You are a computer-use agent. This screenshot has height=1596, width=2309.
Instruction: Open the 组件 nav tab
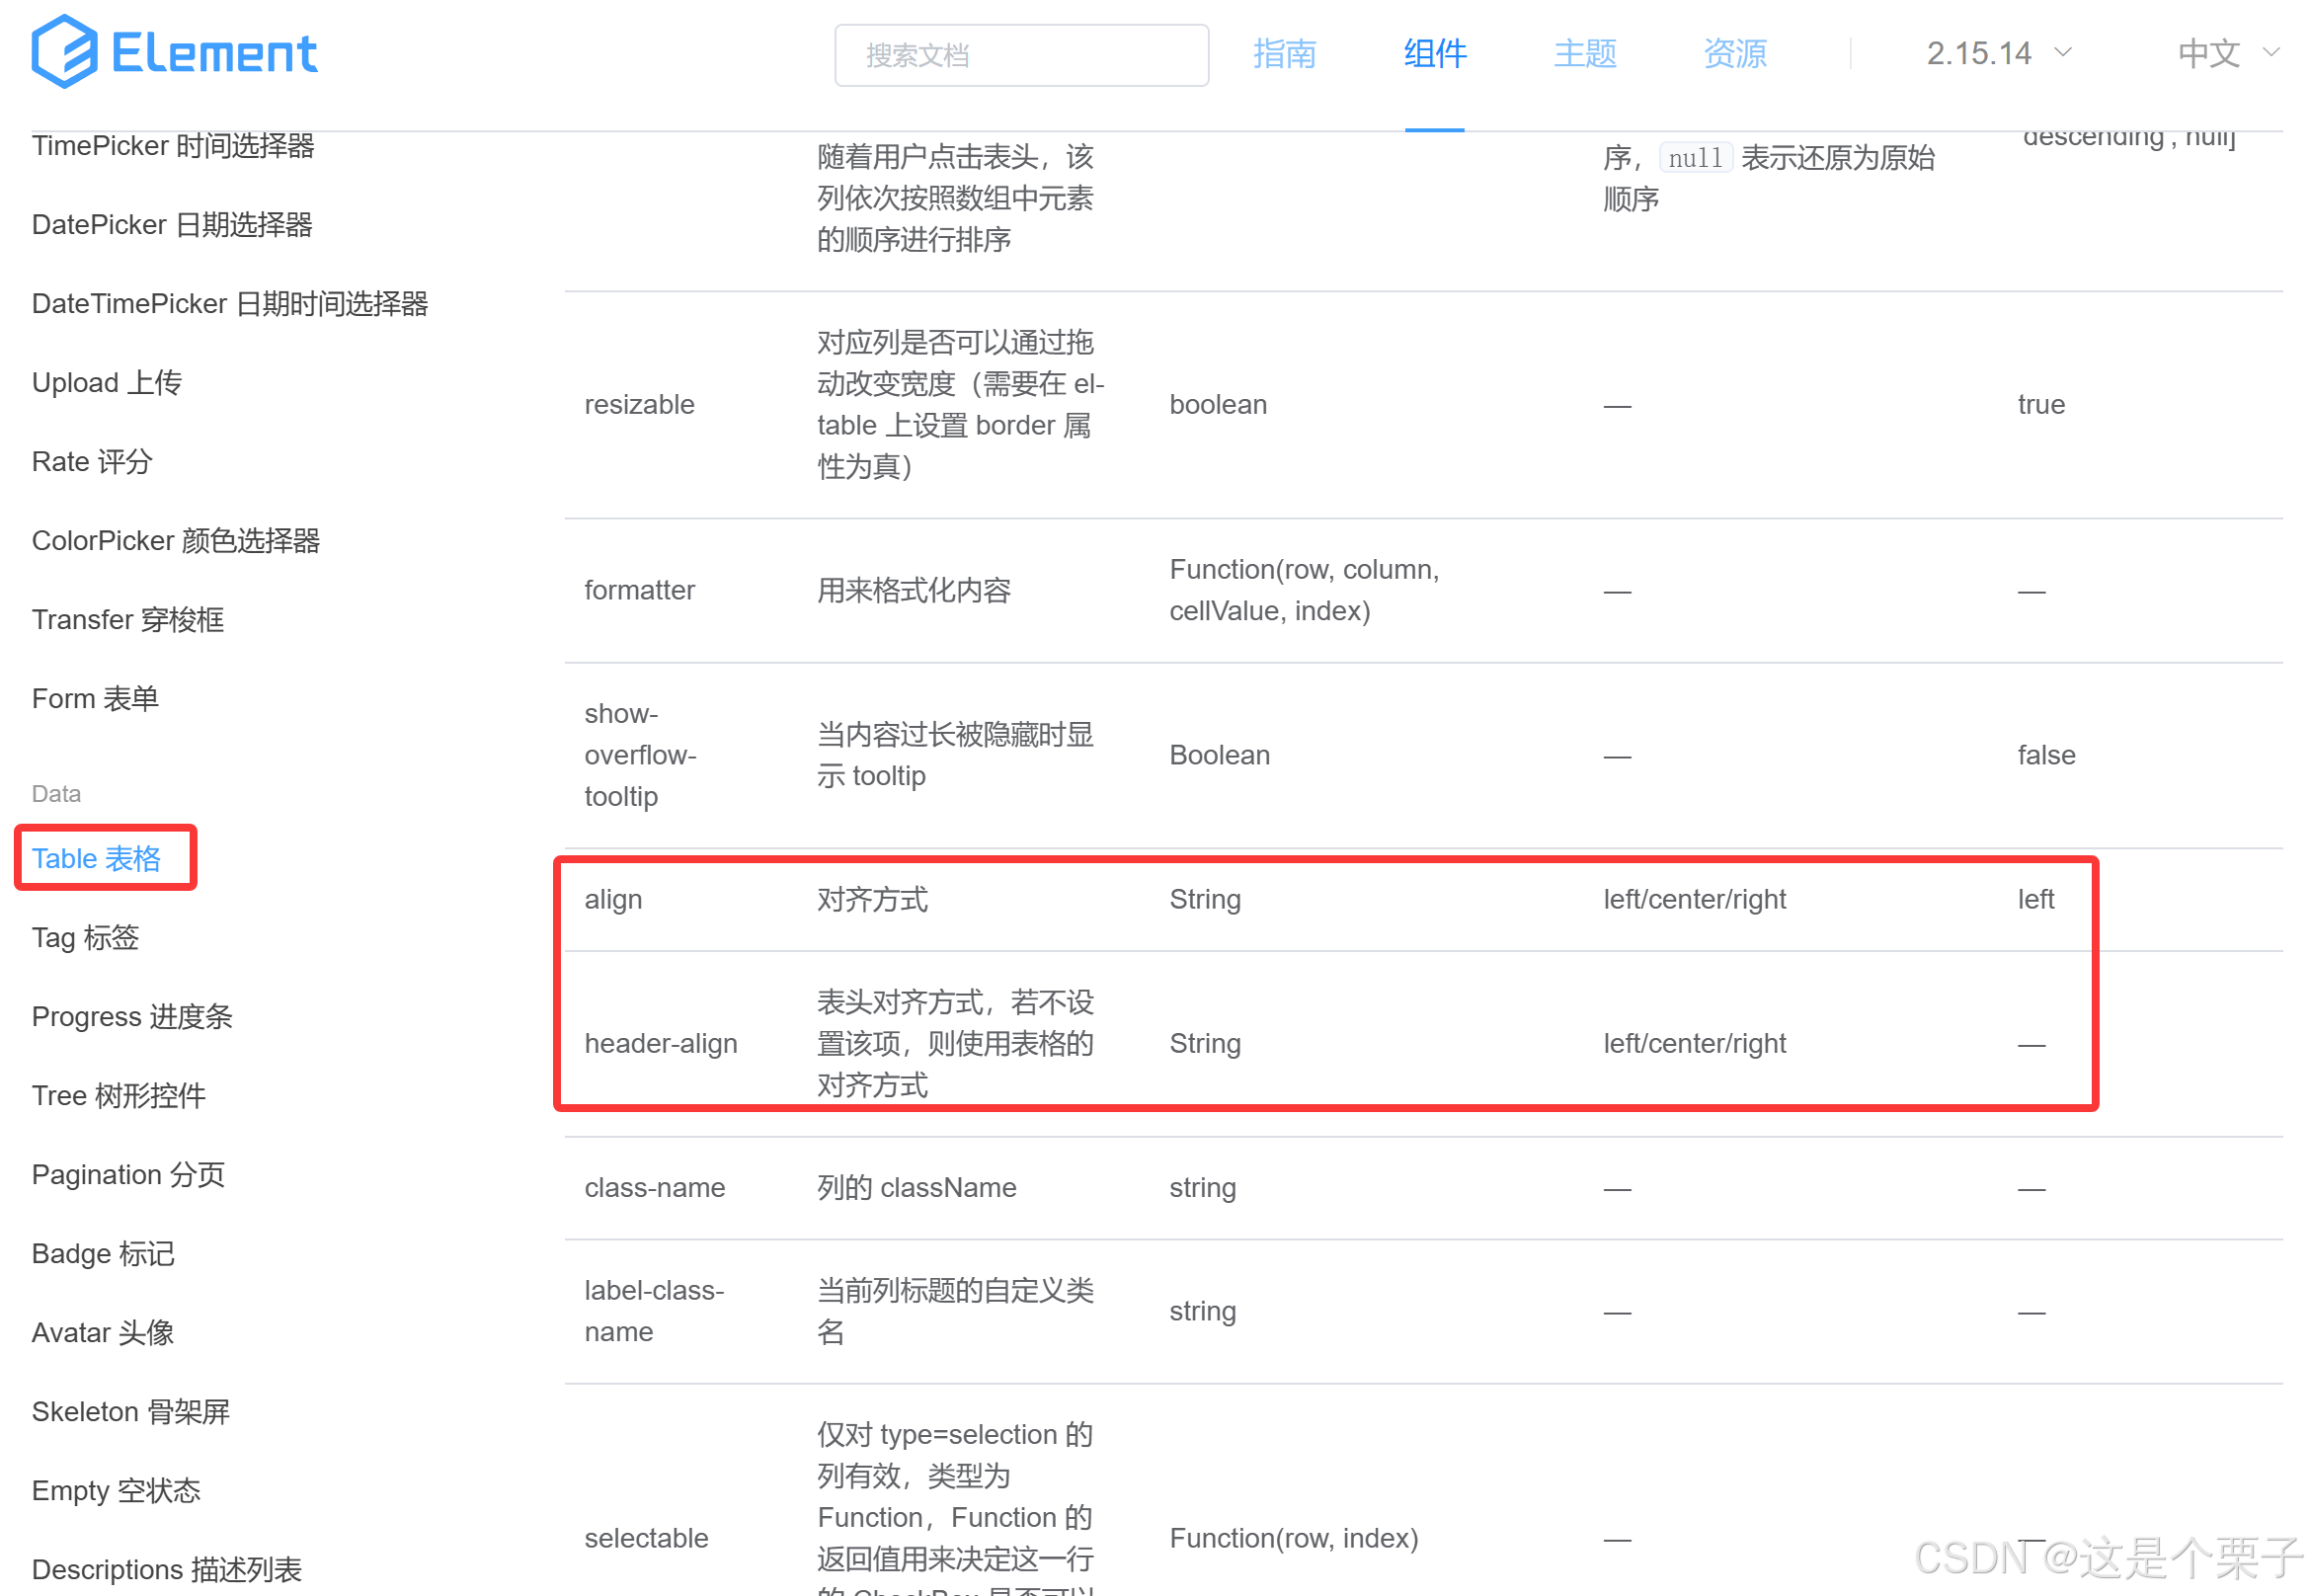click(x=1434, y=54)
